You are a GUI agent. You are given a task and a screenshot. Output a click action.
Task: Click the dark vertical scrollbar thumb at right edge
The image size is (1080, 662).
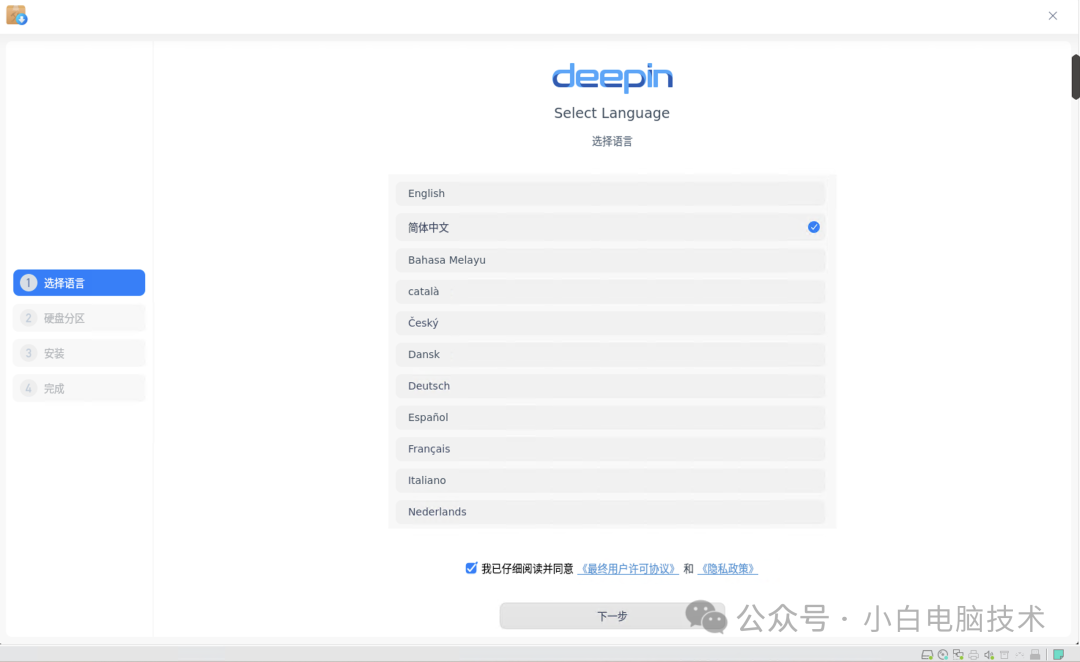(x=1075, y=76)
